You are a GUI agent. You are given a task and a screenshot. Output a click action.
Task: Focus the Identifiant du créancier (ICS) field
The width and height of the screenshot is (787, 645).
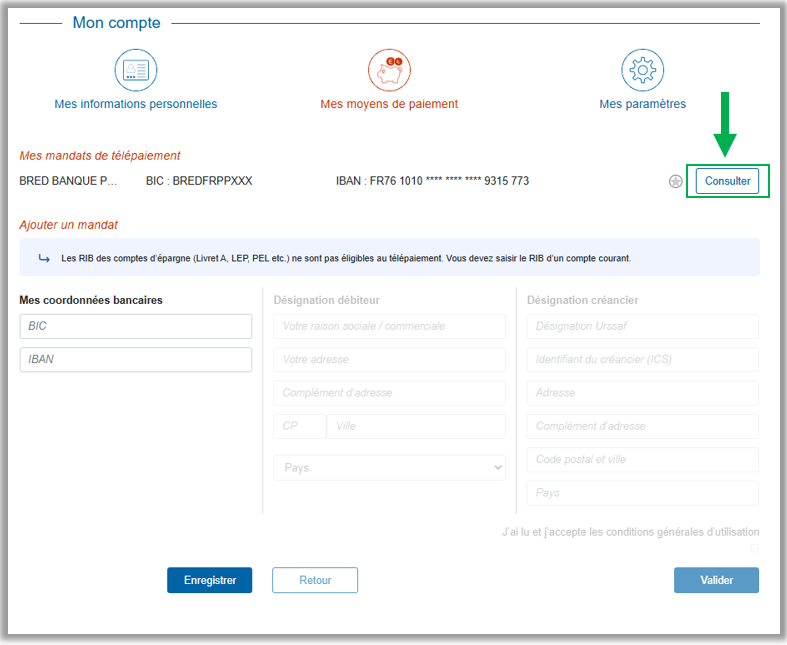pos(642,359)
